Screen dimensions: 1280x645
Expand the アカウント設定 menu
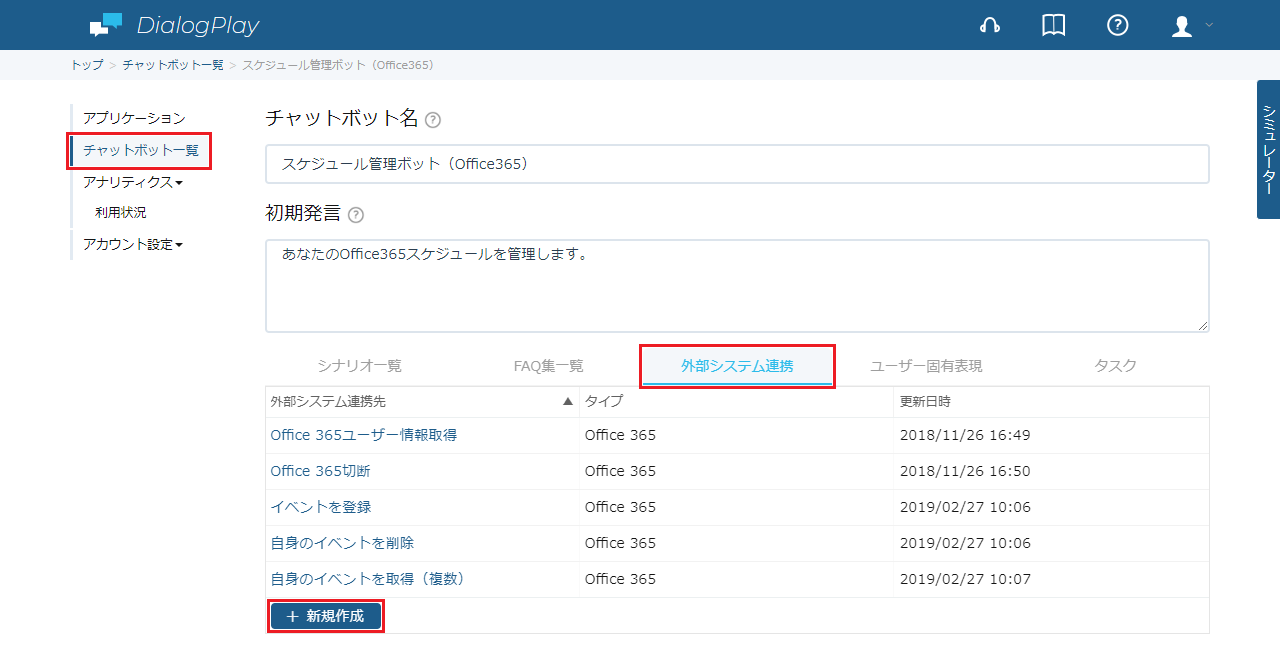(133, 244)
